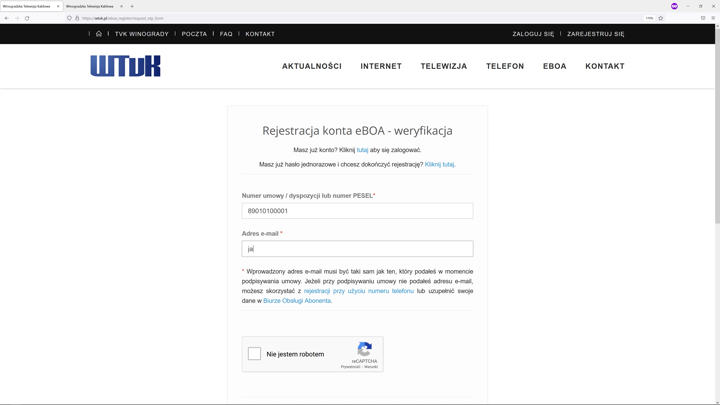Screen dimensions: 720x405
Task: Open a new browser tab
Action: (x=132, y=6)
